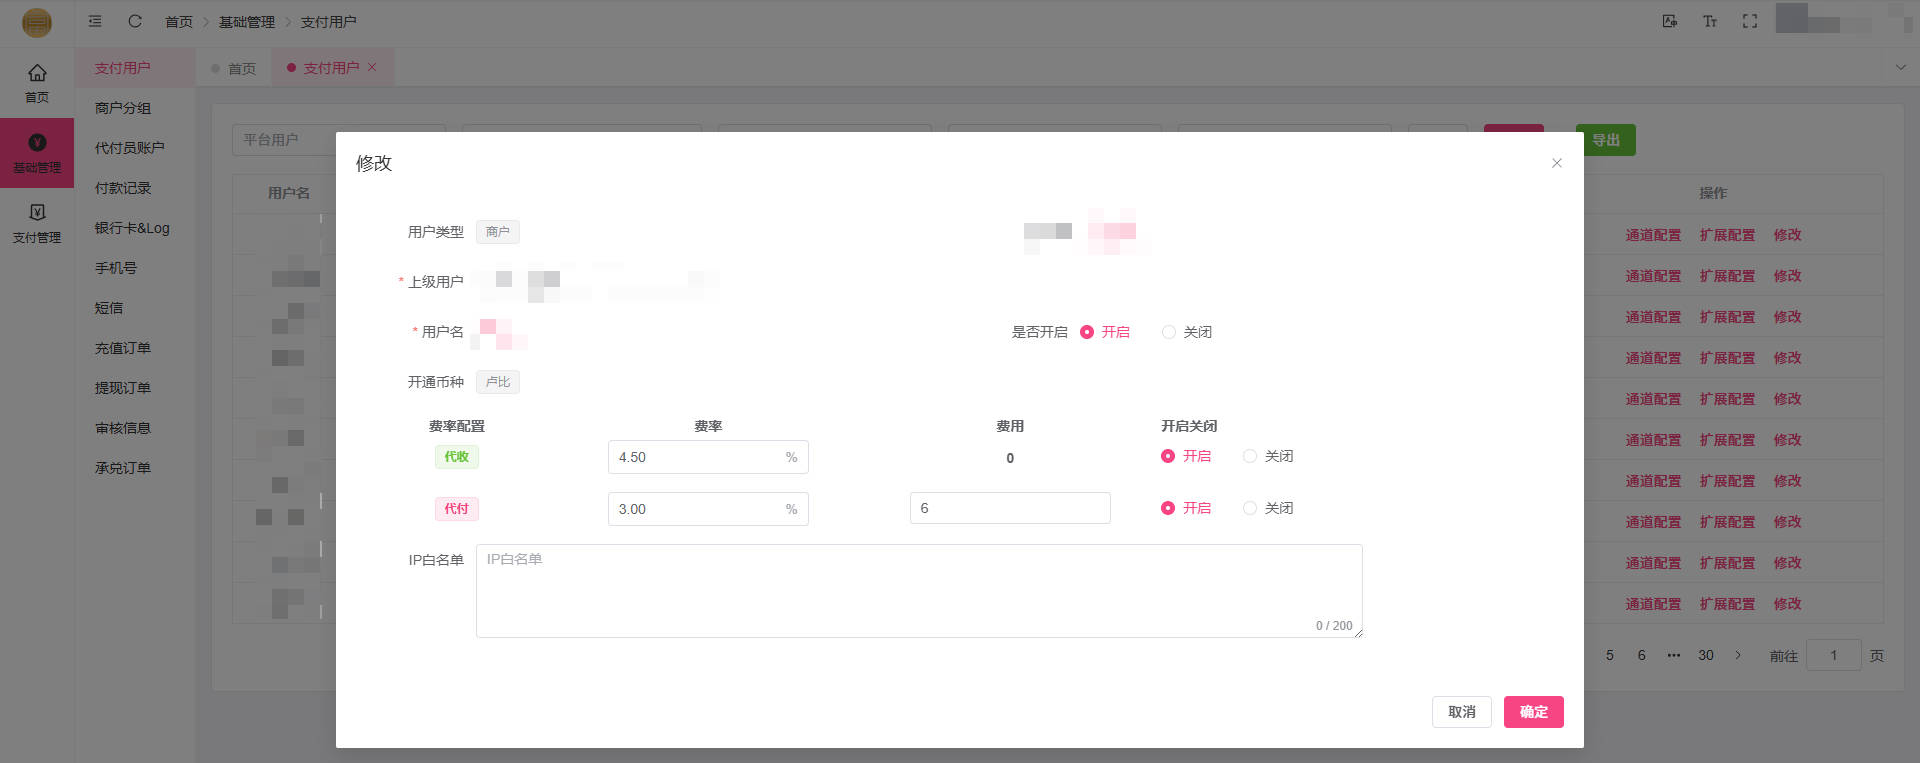Click the 确定 button
1920x763 pixels.
1533,712
